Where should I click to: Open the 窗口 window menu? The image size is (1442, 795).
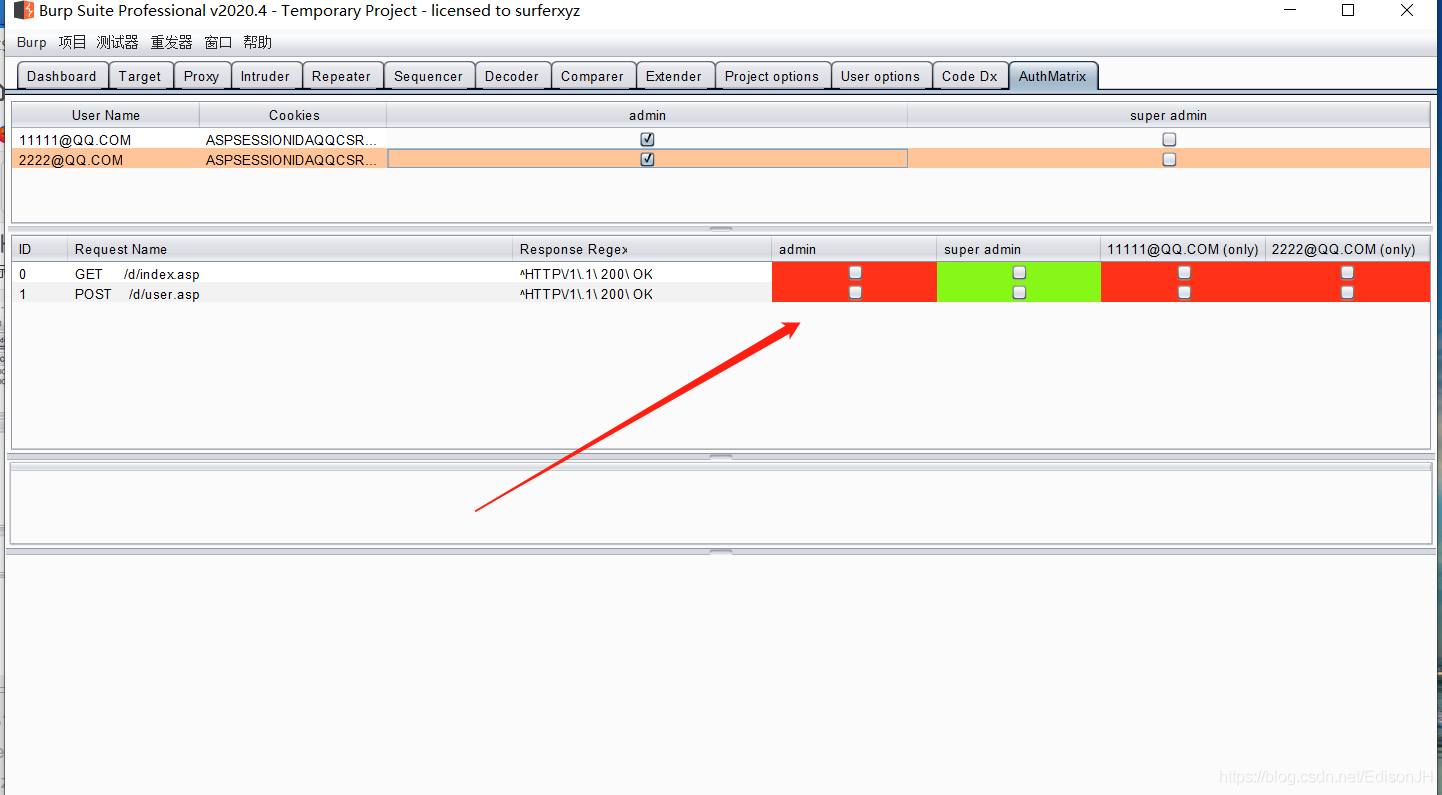click(217, 42)
